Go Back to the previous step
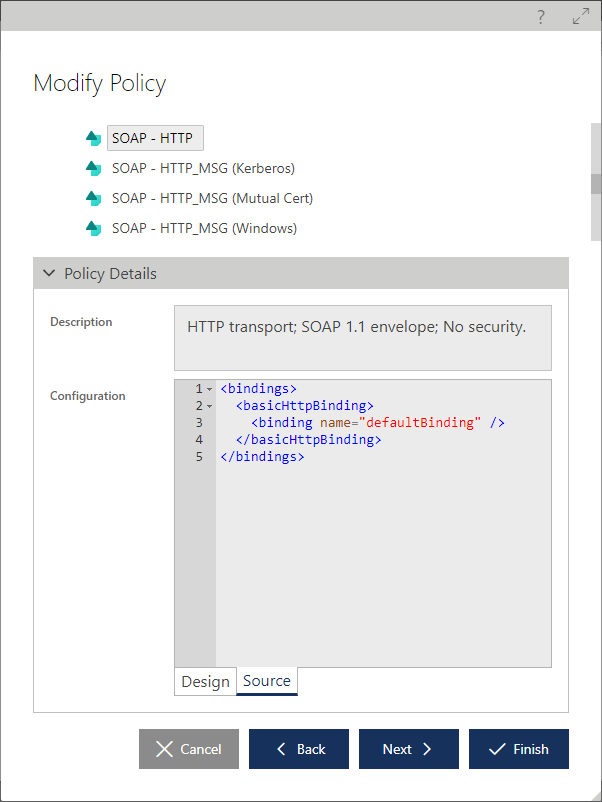Viewport: 602px width, 802px height. click(x=299, y=749)
